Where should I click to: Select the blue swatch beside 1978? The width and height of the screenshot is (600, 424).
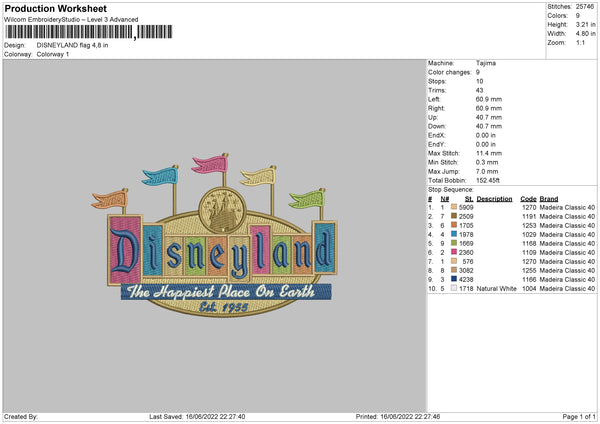(454, 234)
